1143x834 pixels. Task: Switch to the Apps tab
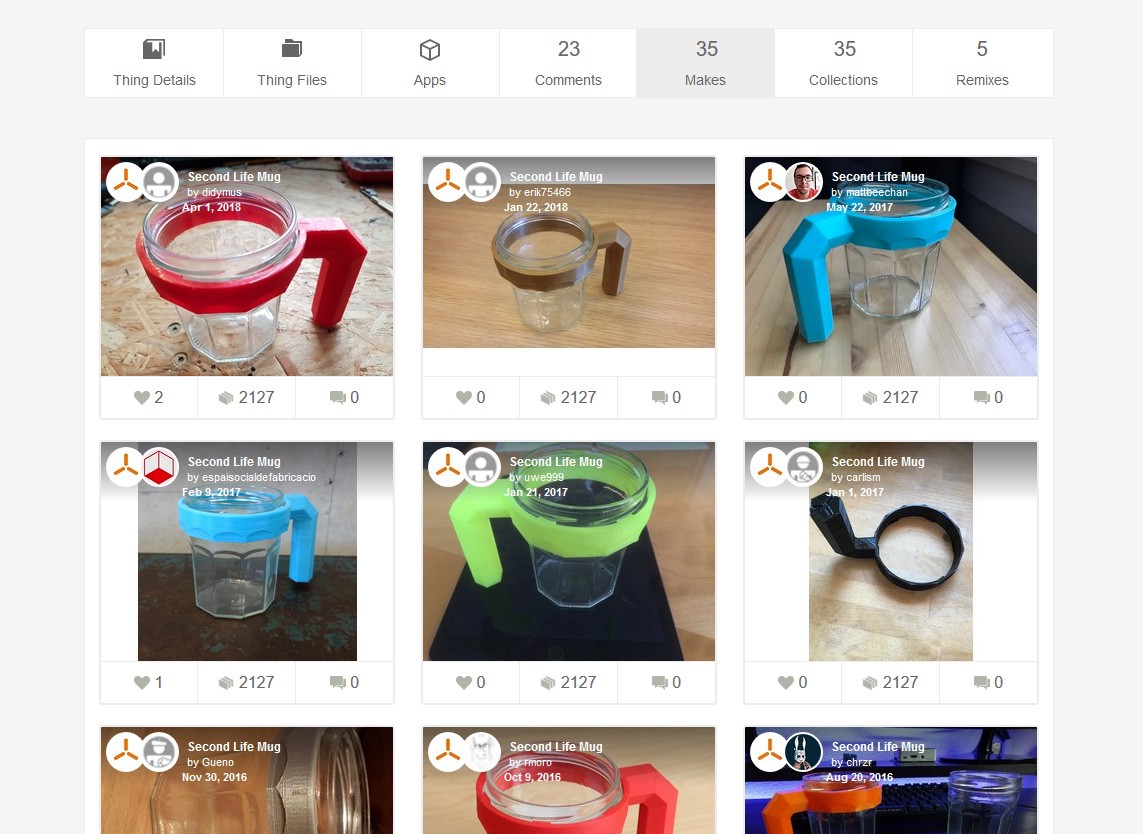pos(430,63)
